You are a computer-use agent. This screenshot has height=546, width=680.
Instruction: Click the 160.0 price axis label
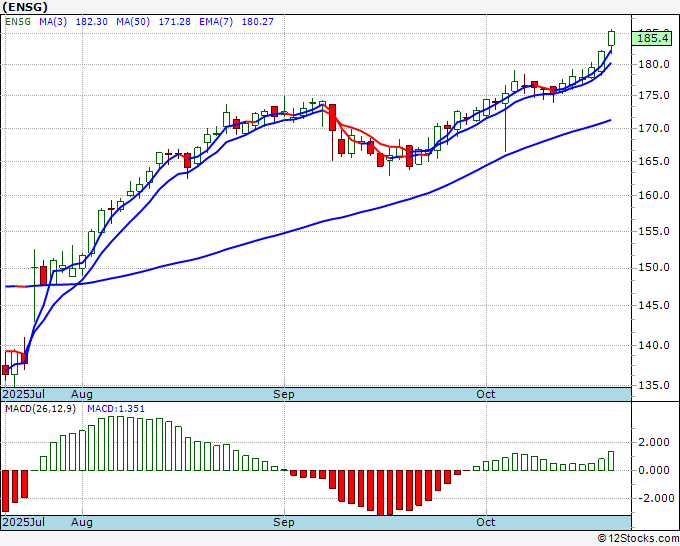(654, 195)
